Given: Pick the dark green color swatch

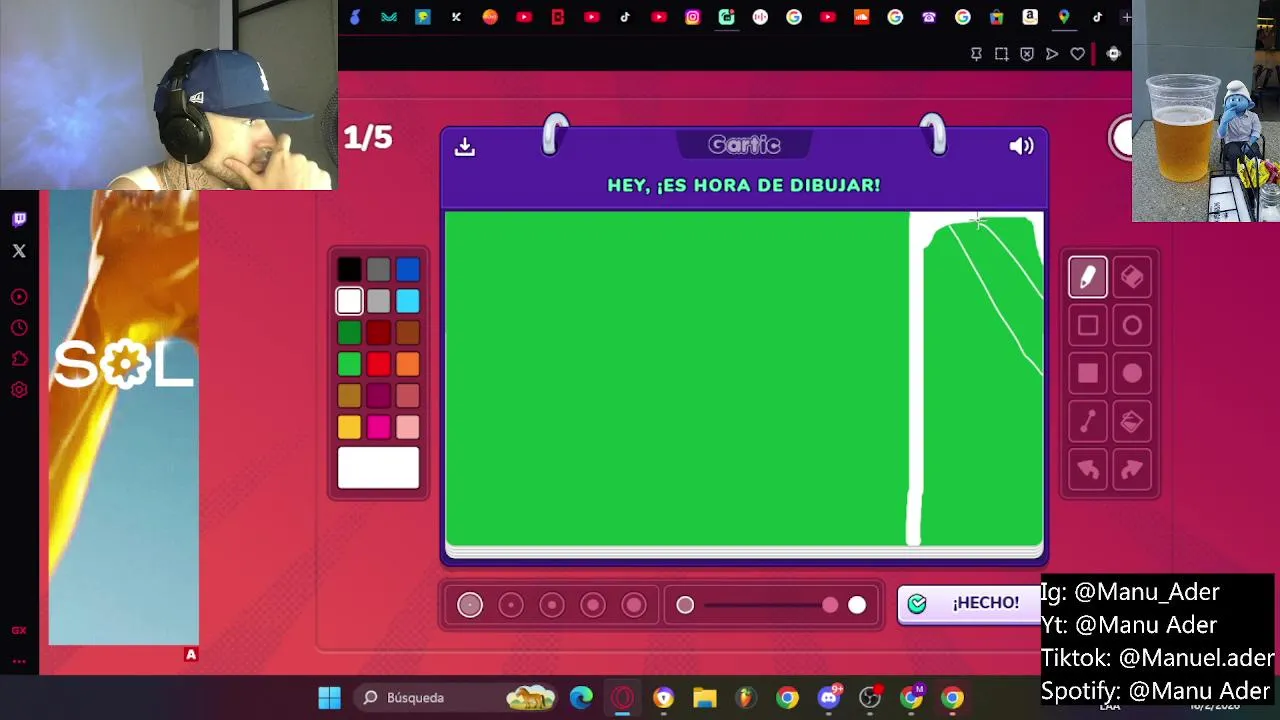Looking at the screenshot, I should click(349, 333).
